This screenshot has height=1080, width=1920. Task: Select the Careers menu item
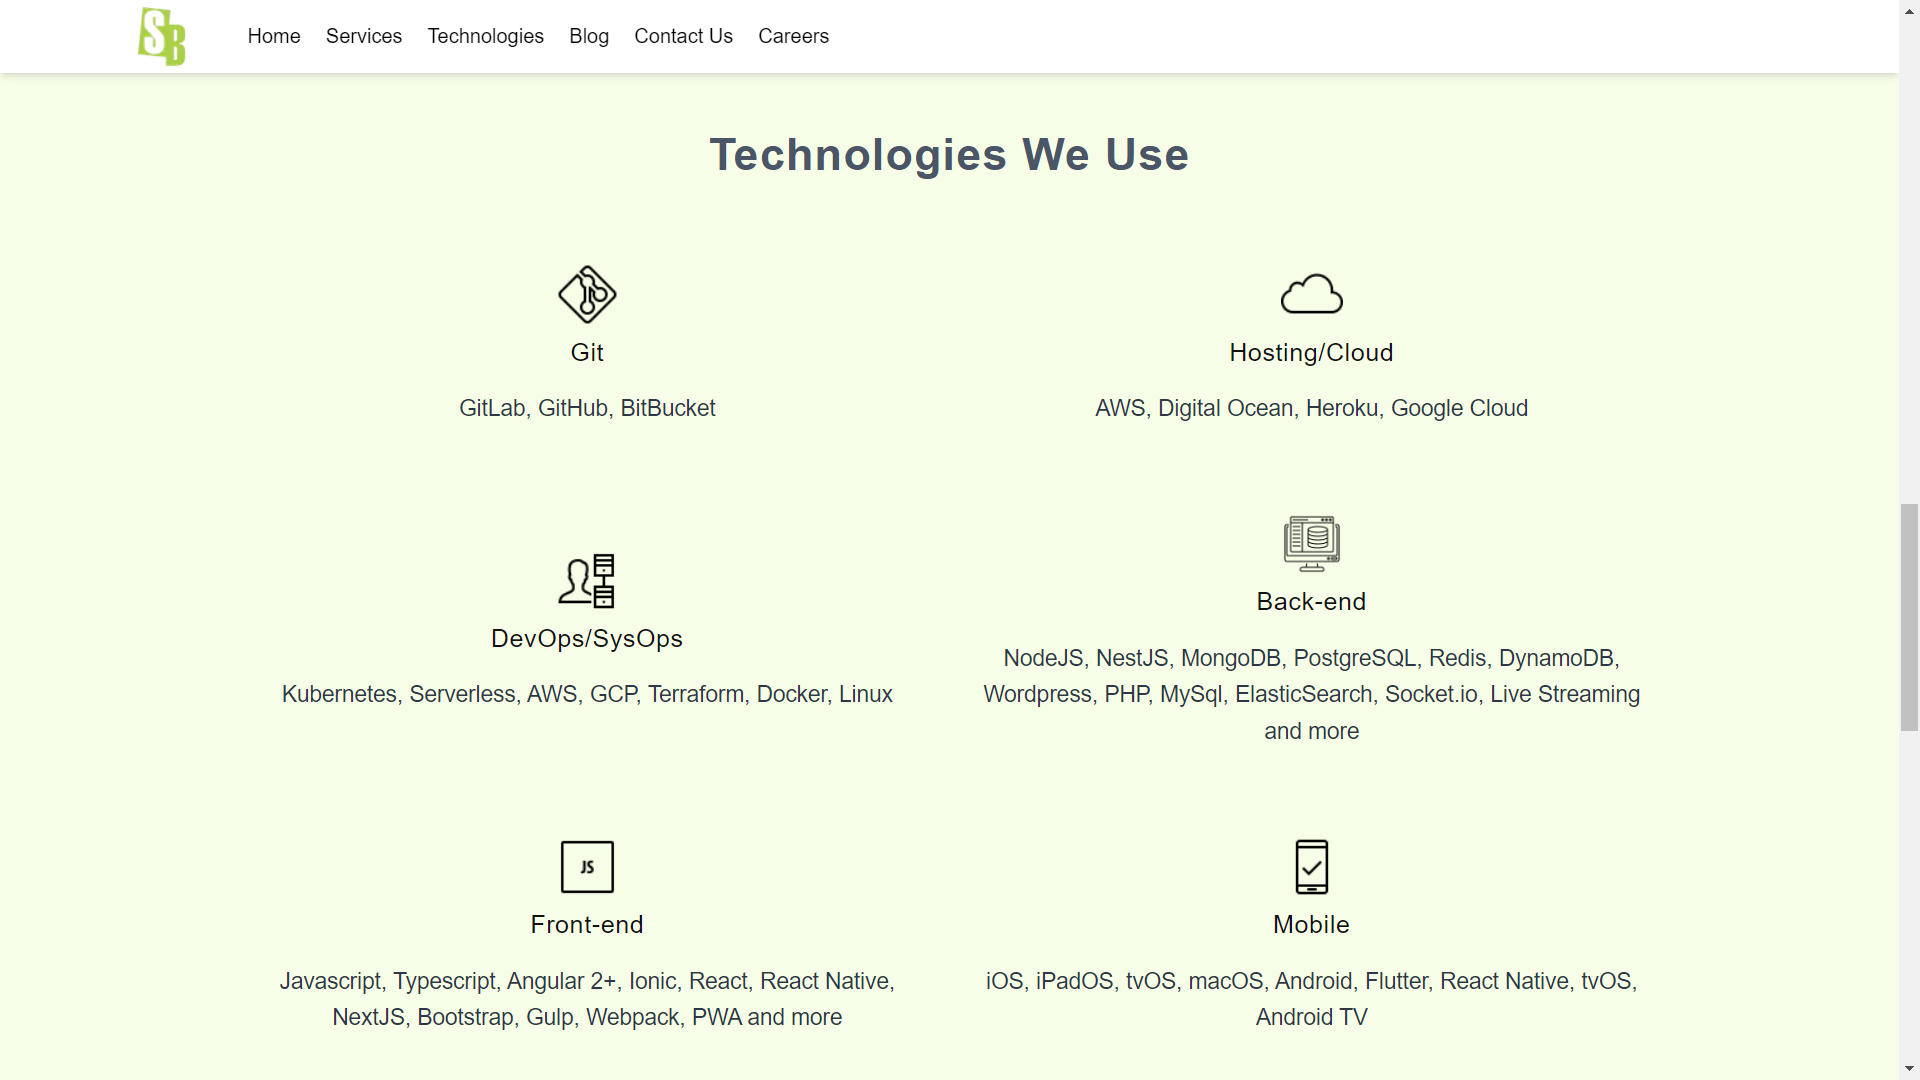click(x=793, y=36)
